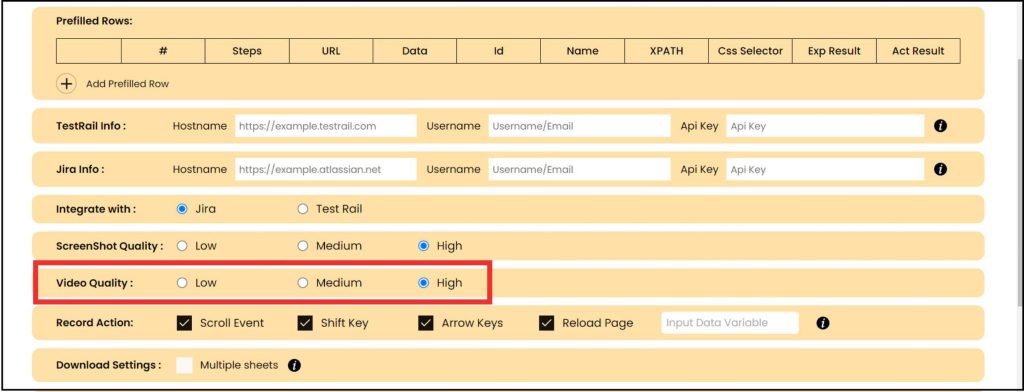Click the URL column header
This screenshot has height=392, width=1024.
click(331, 51)
